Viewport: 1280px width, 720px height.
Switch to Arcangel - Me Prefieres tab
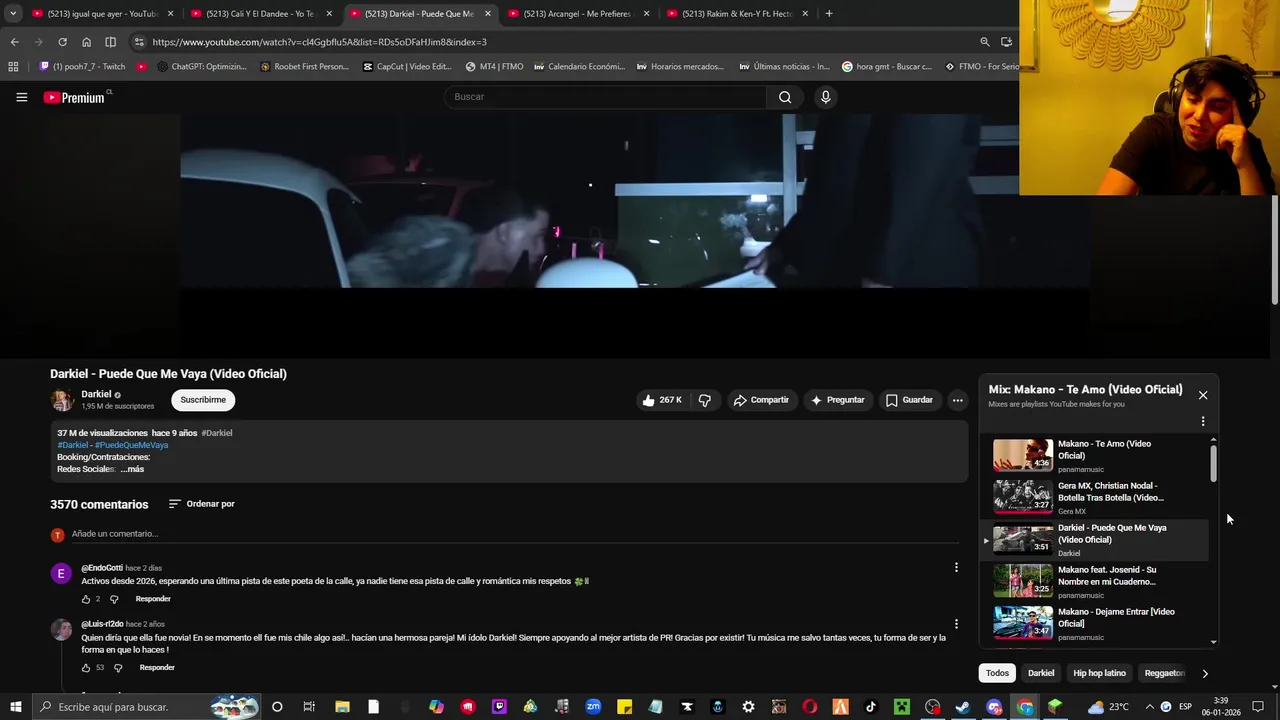[x=578, y=14]
